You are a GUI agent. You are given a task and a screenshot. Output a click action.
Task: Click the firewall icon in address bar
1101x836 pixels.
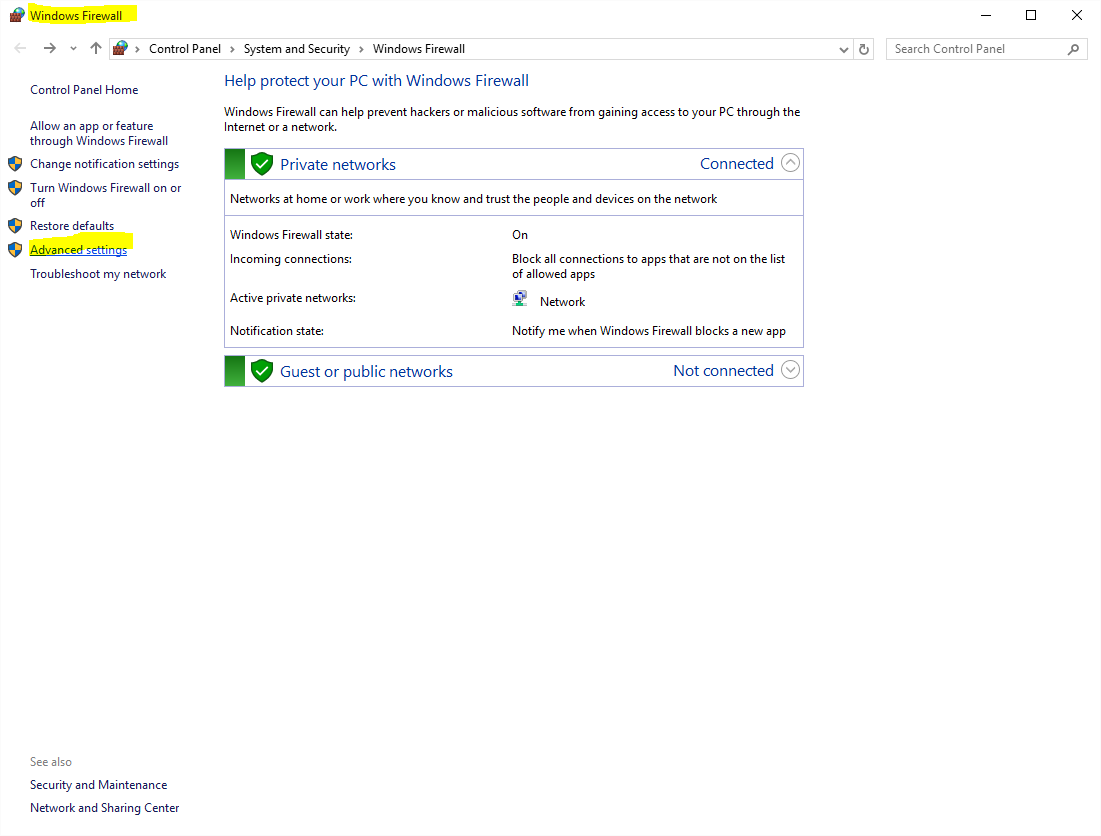[x=121, y=48]
